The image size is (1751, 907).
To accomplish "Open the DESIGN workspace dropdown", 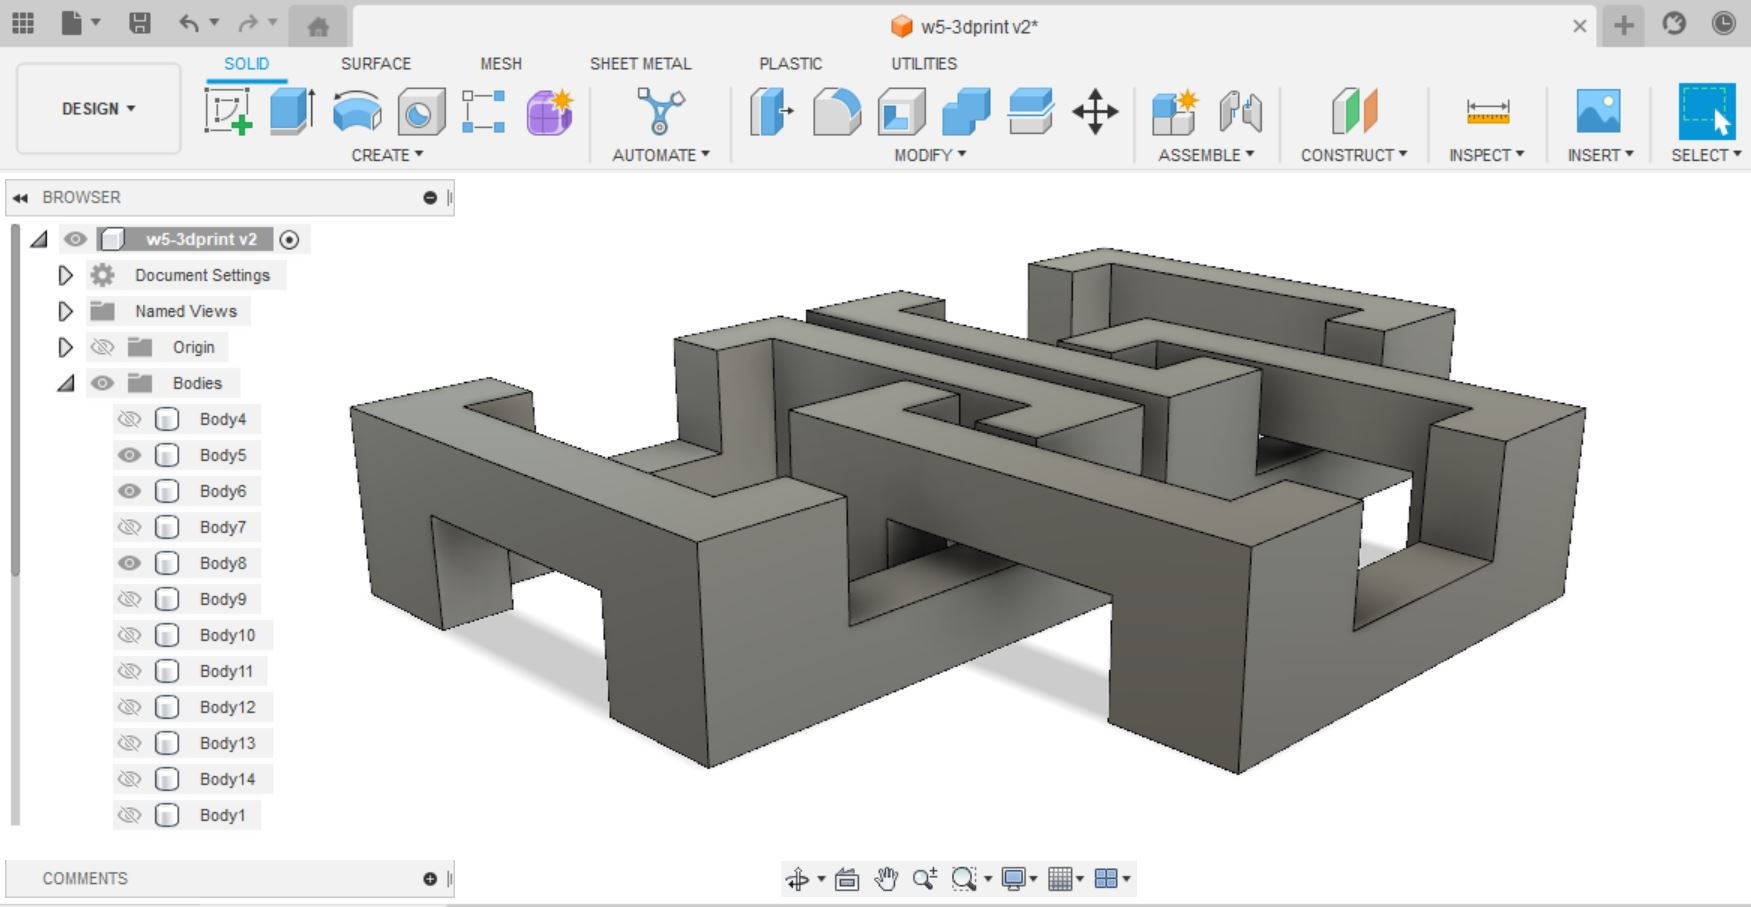I will click(98, 108).
